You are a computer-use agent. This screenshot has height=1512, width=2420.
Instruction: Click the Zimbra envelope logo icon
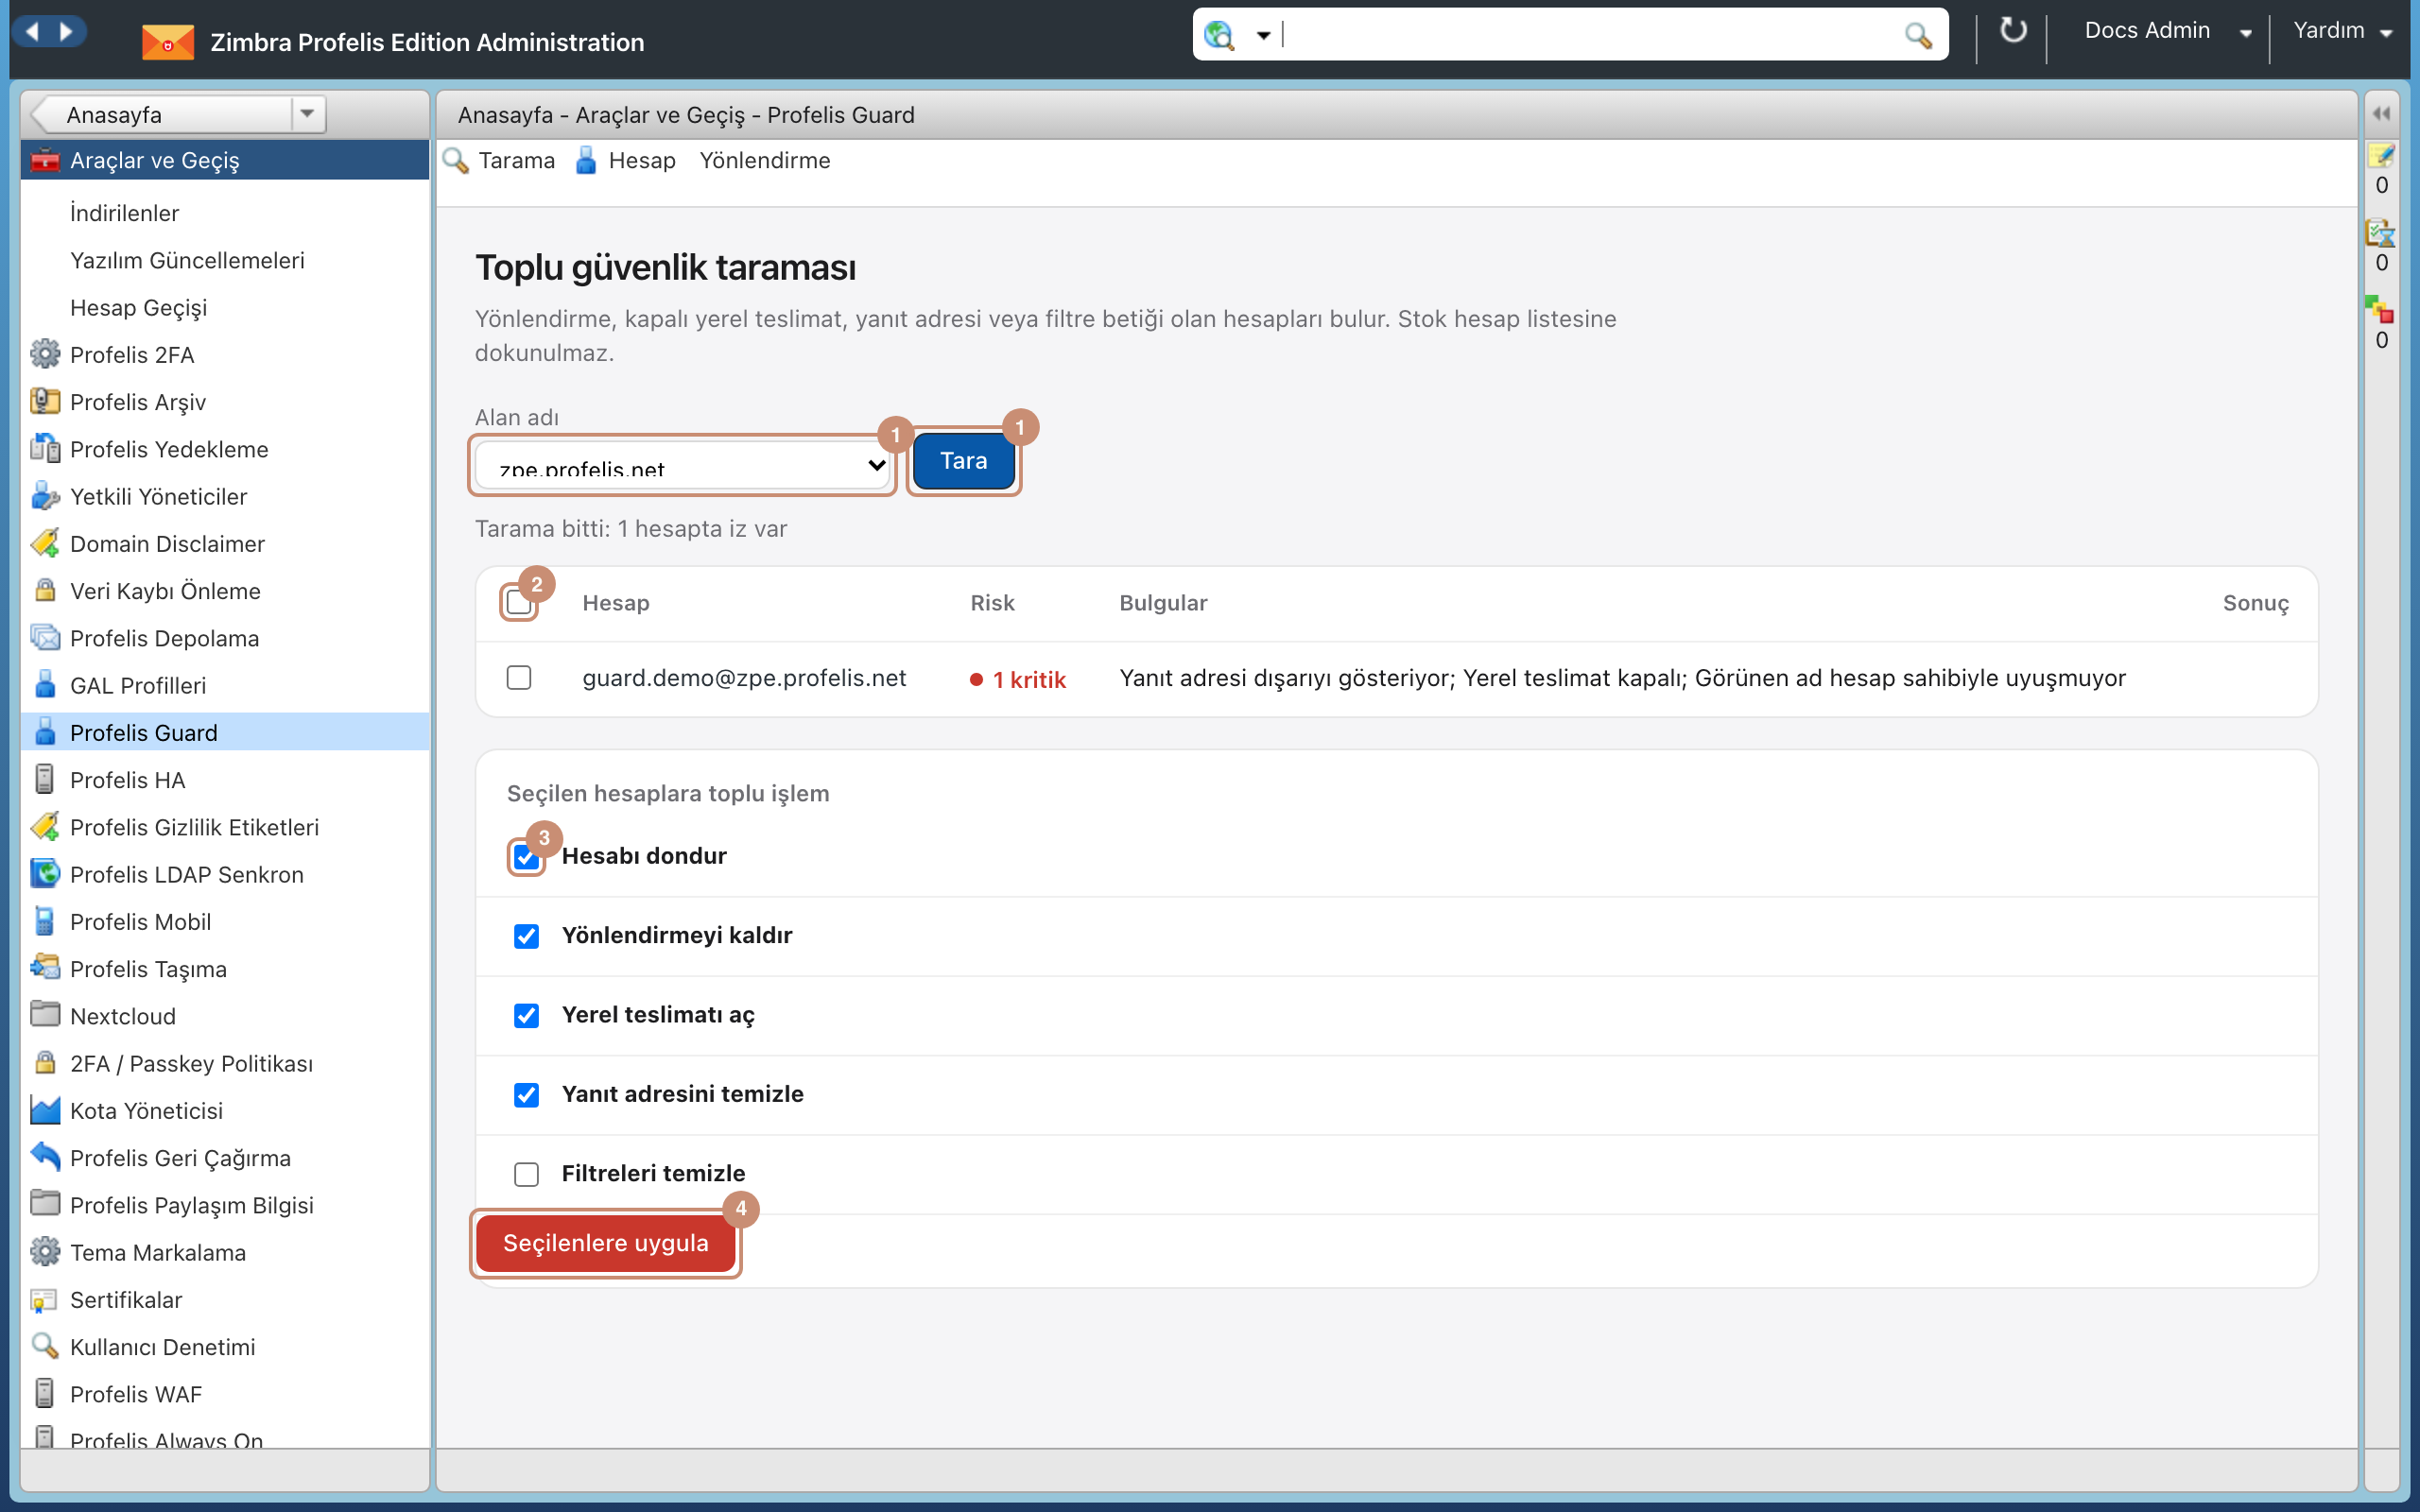[x=167, y=42]
